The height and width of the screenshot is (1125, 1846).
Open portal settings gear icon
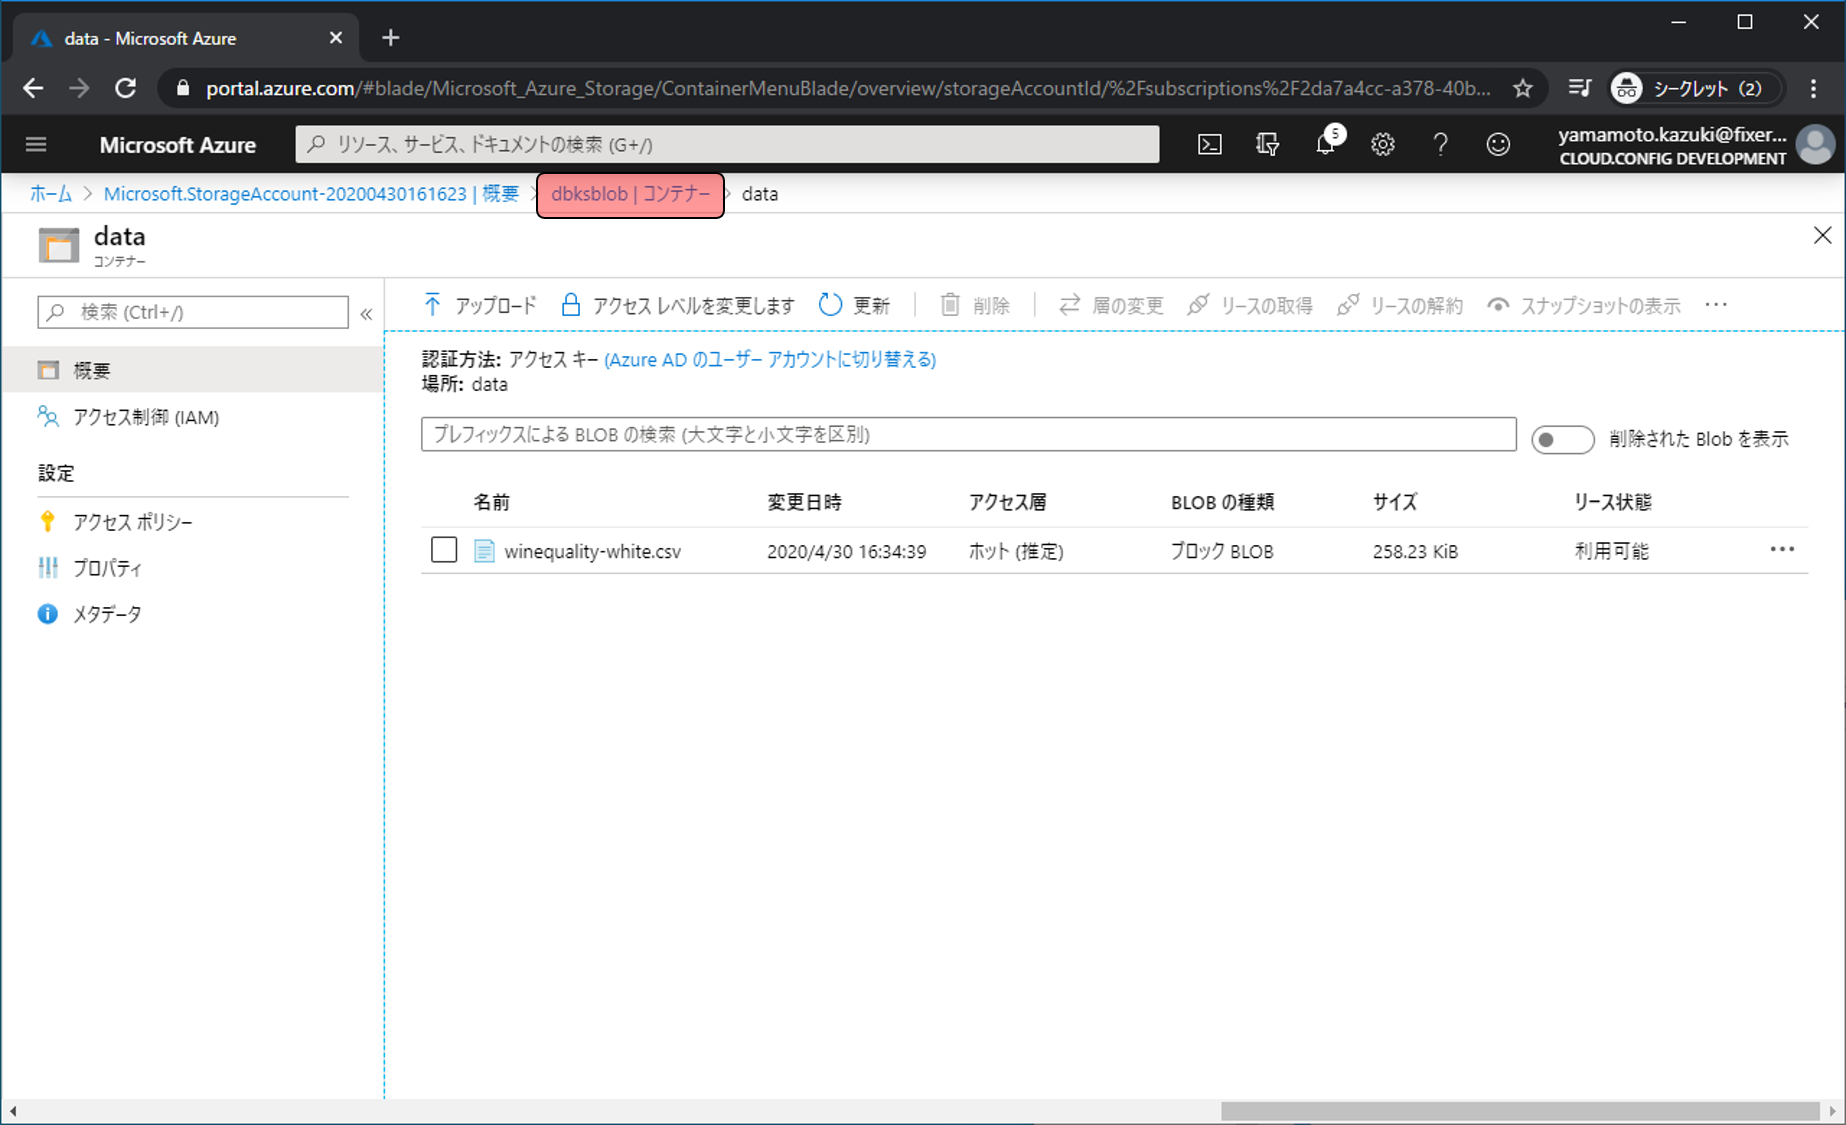tap(1382, 145)
